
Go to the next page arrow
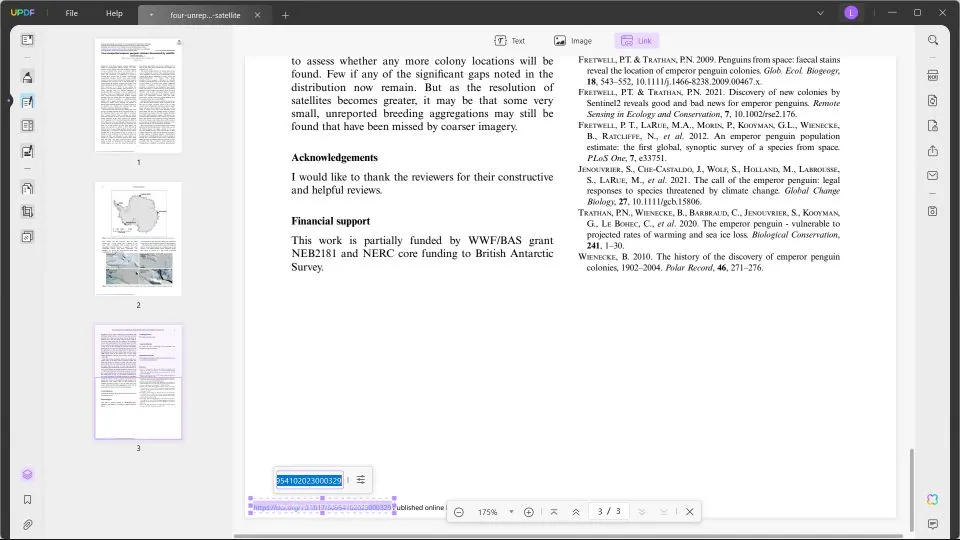642,512
